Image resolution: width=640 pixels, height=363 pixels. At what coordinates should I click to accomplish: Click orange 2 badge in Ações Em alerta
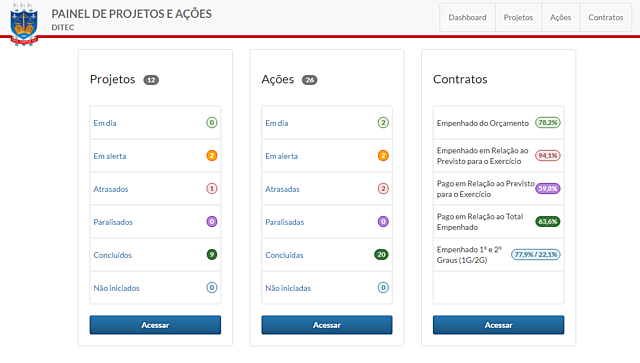[383, 156]
